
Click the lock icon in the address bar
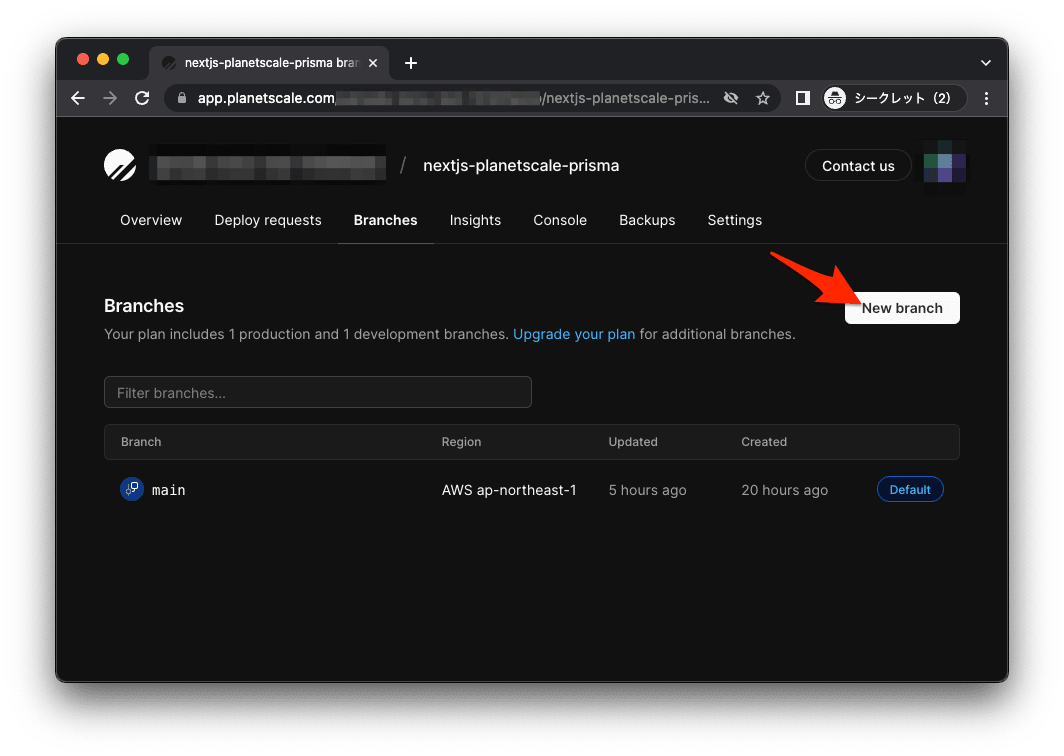(182, 98)
